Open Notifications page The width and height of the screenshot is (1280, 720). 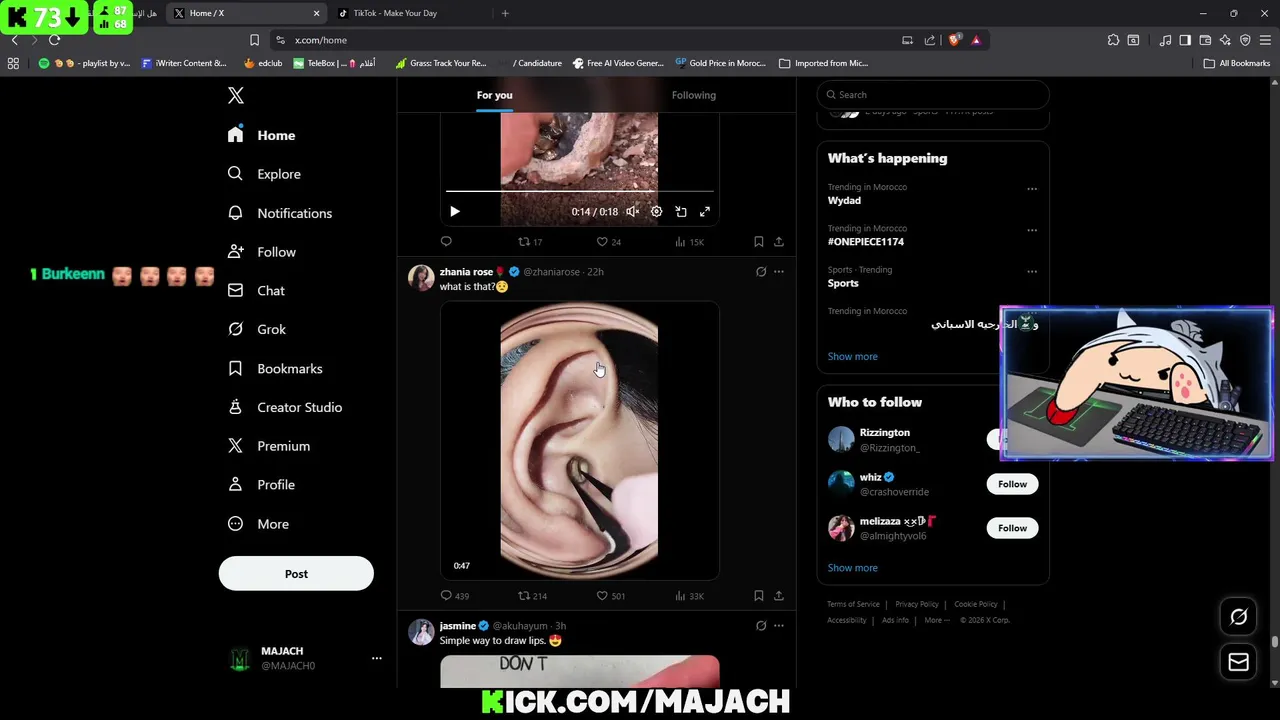tap(280, 213)
